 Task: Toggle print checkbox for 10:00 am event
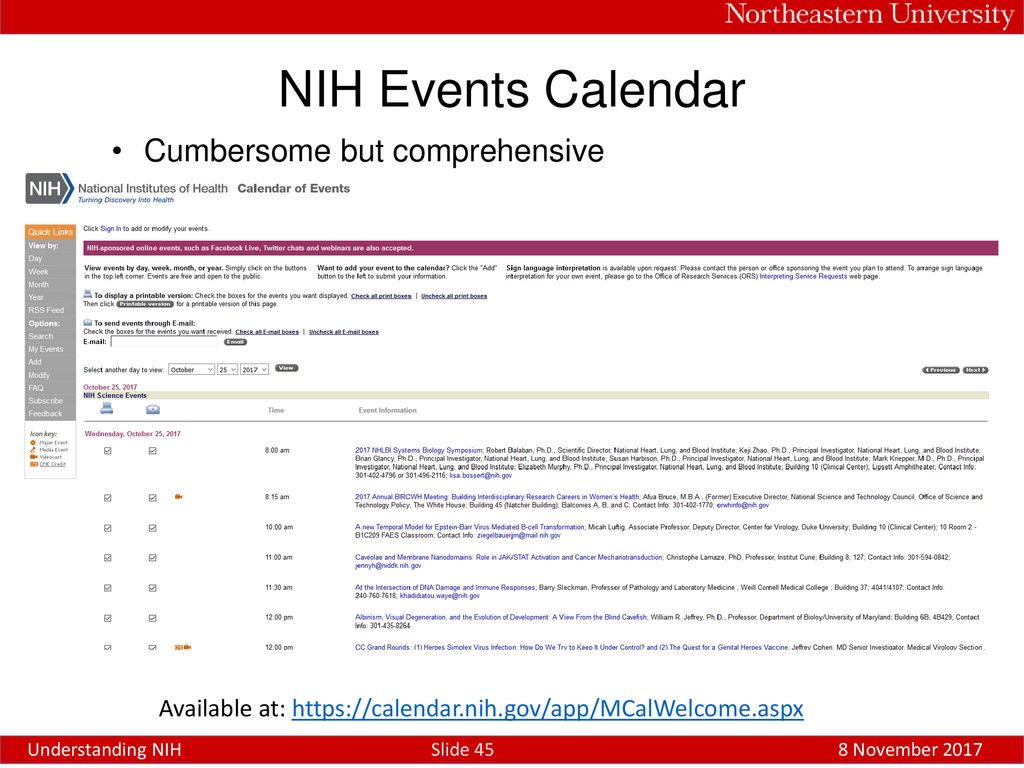(108, 528)
